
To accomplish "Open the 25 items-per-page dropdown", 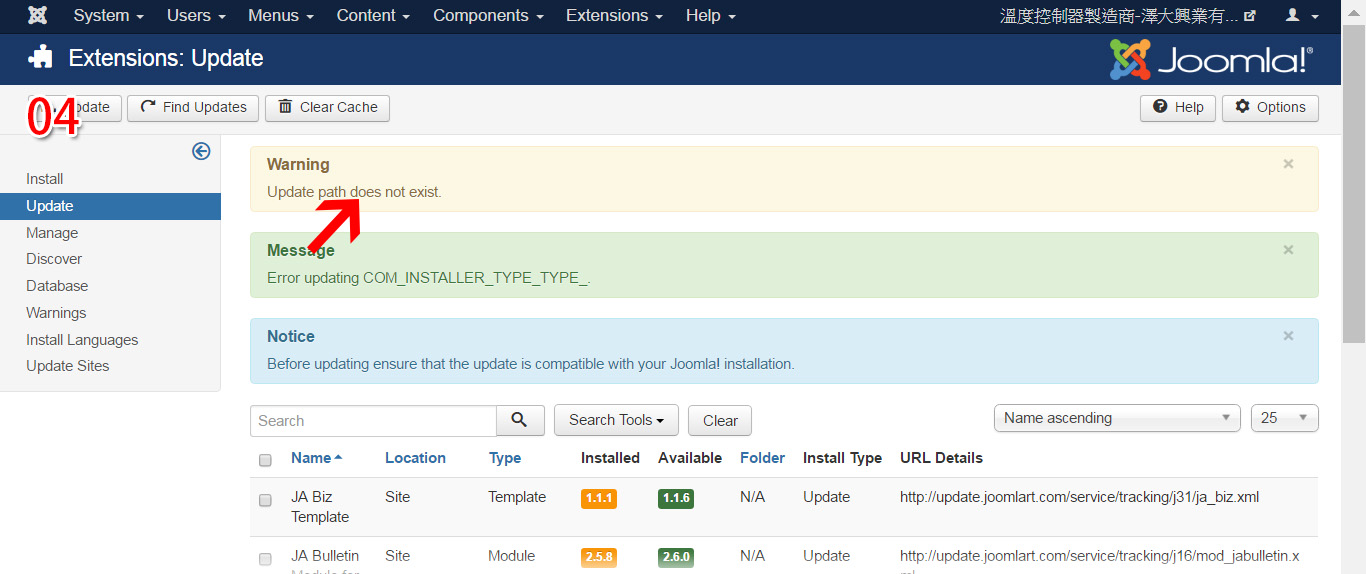I will (x=1284, y=418).
